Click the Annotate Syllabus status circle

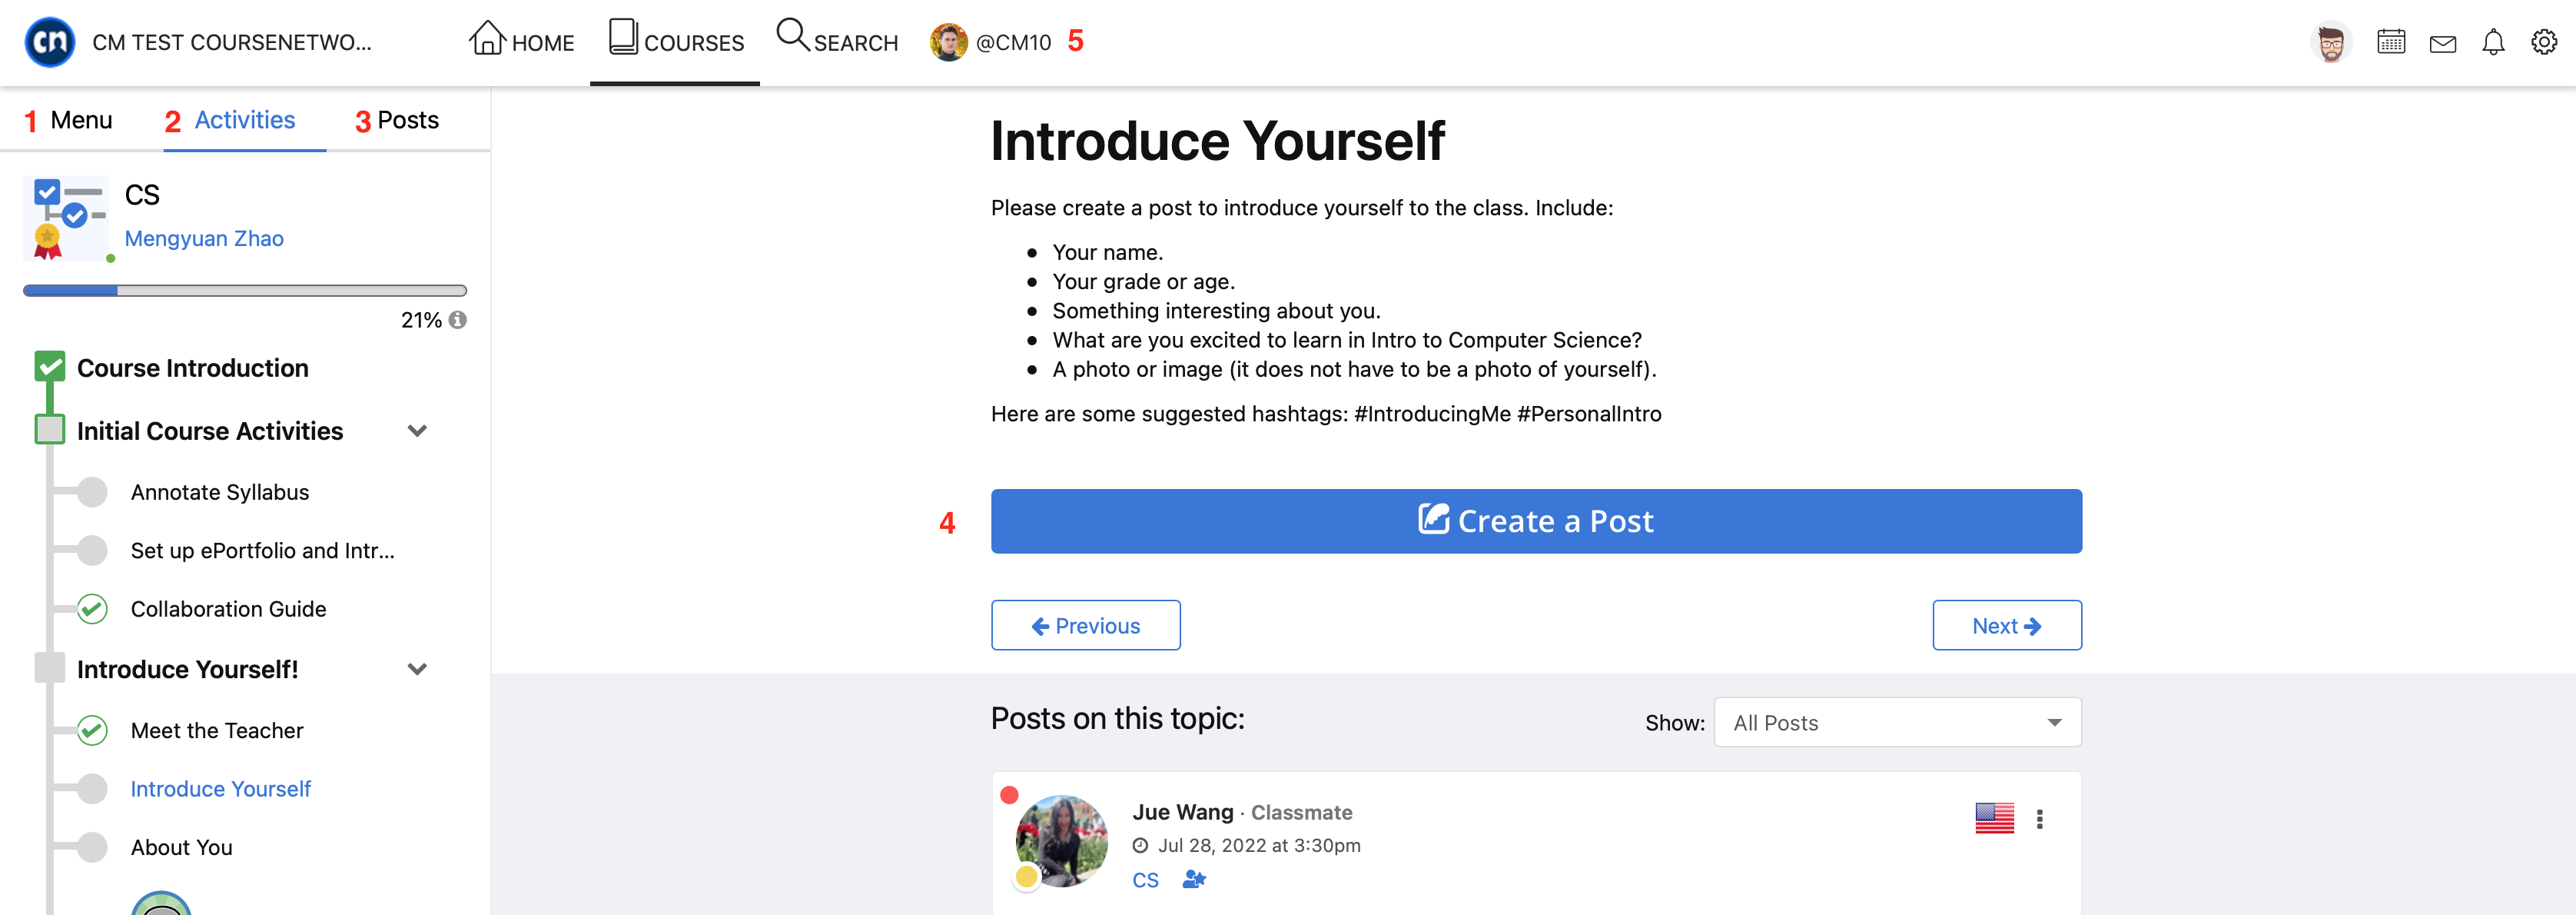[92, 492]
